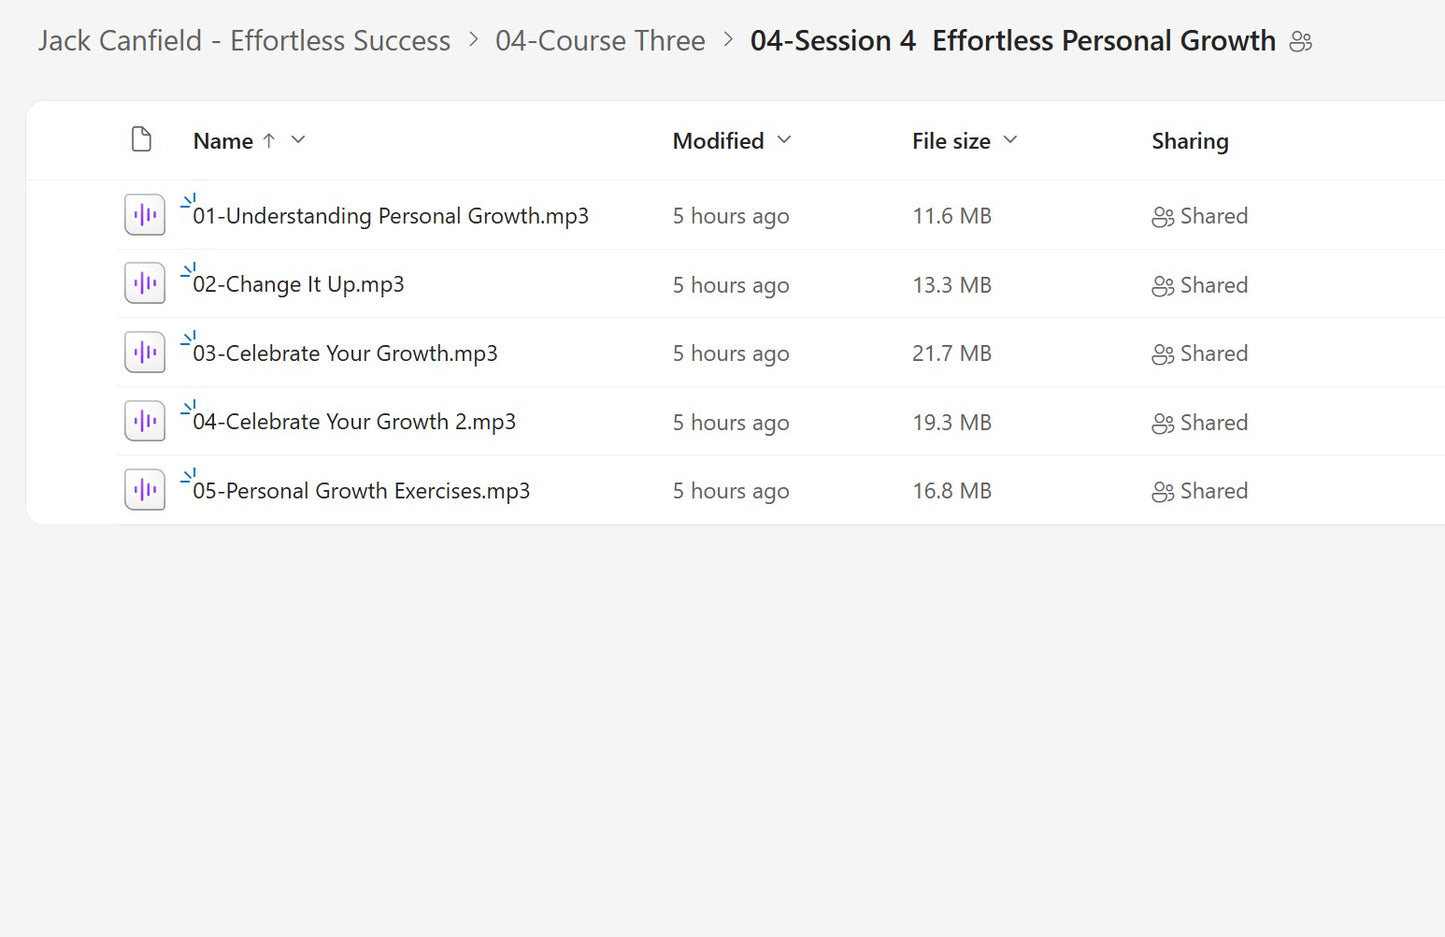Open the Modified column dropdown
This screenshot has height=937, width=1445.
(x=783, y=140)
